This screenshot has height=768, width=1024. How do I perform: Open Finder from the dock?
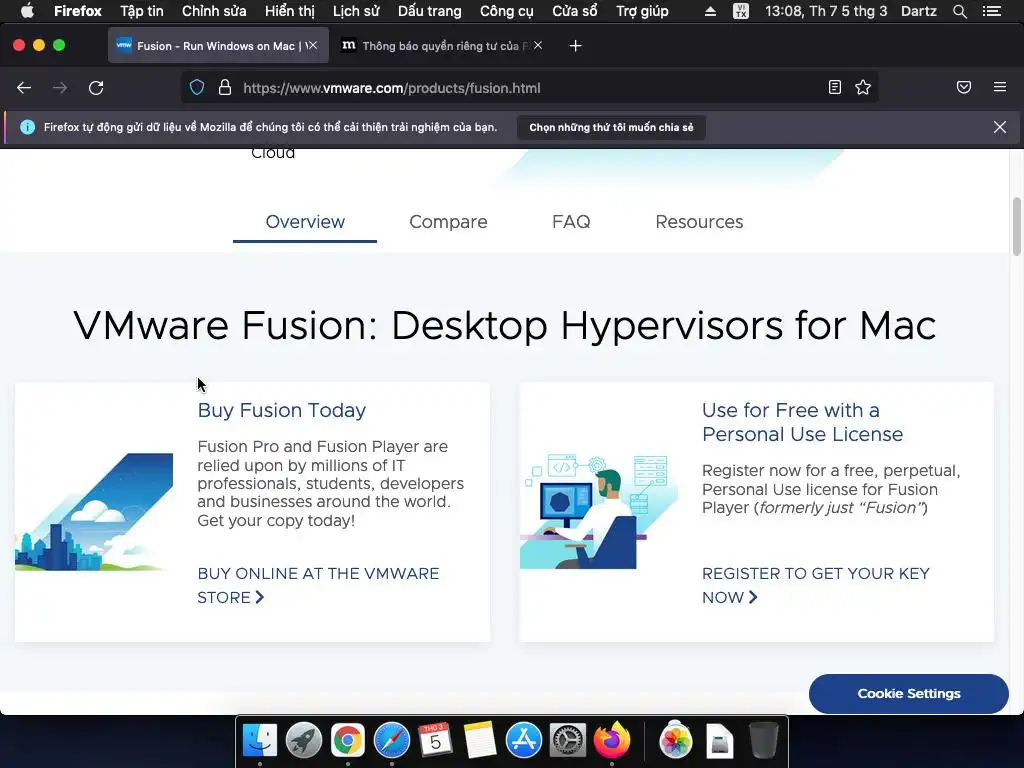point(260,741)
